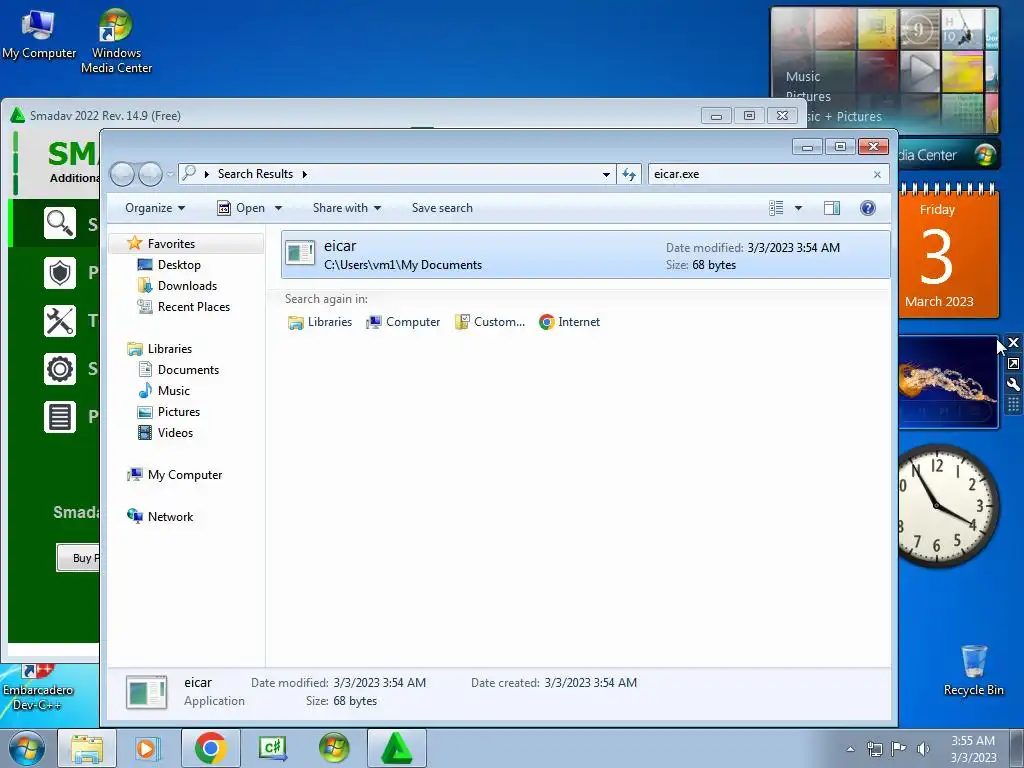Search again in Libraries
This screenshot has width=1024, height=768.
tap(320, 322)
